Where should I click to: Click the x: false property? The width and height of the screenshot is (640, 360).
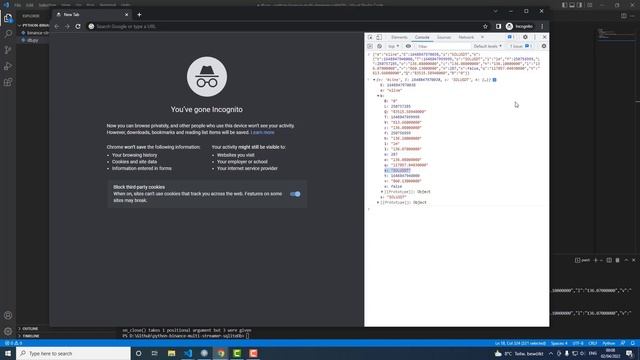(x=393, y=187)
